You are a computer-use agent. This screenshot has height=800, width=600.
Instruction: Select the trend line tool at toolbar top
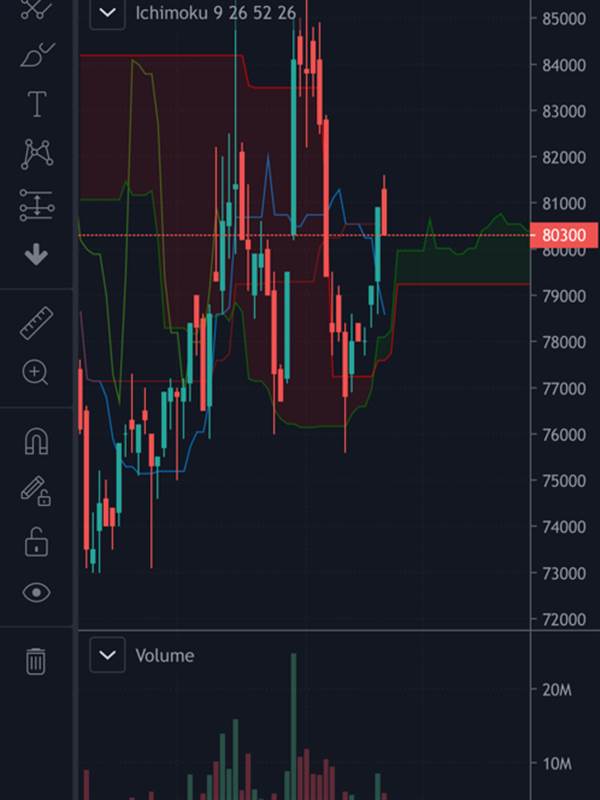(x=36, y=9)
